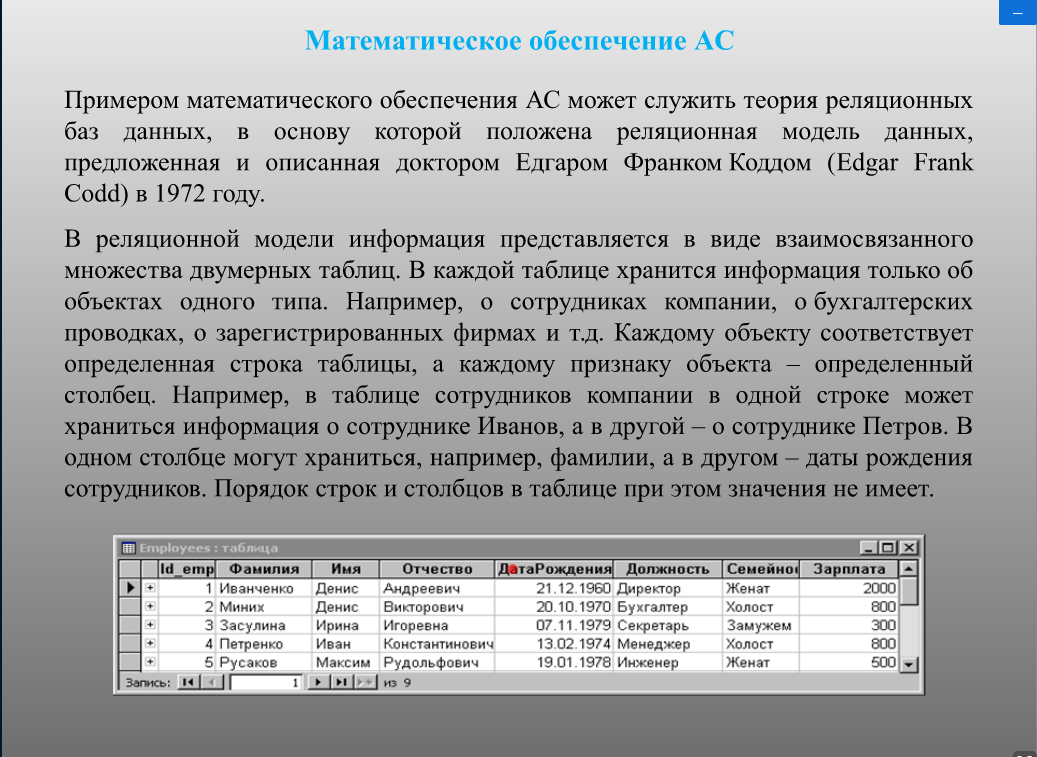Click the blue minimize button at the top right corner

[x=1018, y=13]
